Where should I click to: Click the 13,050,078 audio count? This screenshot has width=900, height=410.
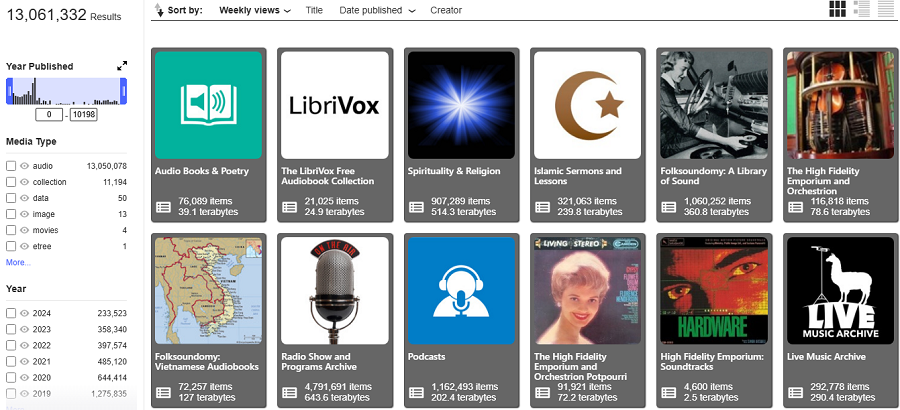point(107,166)
